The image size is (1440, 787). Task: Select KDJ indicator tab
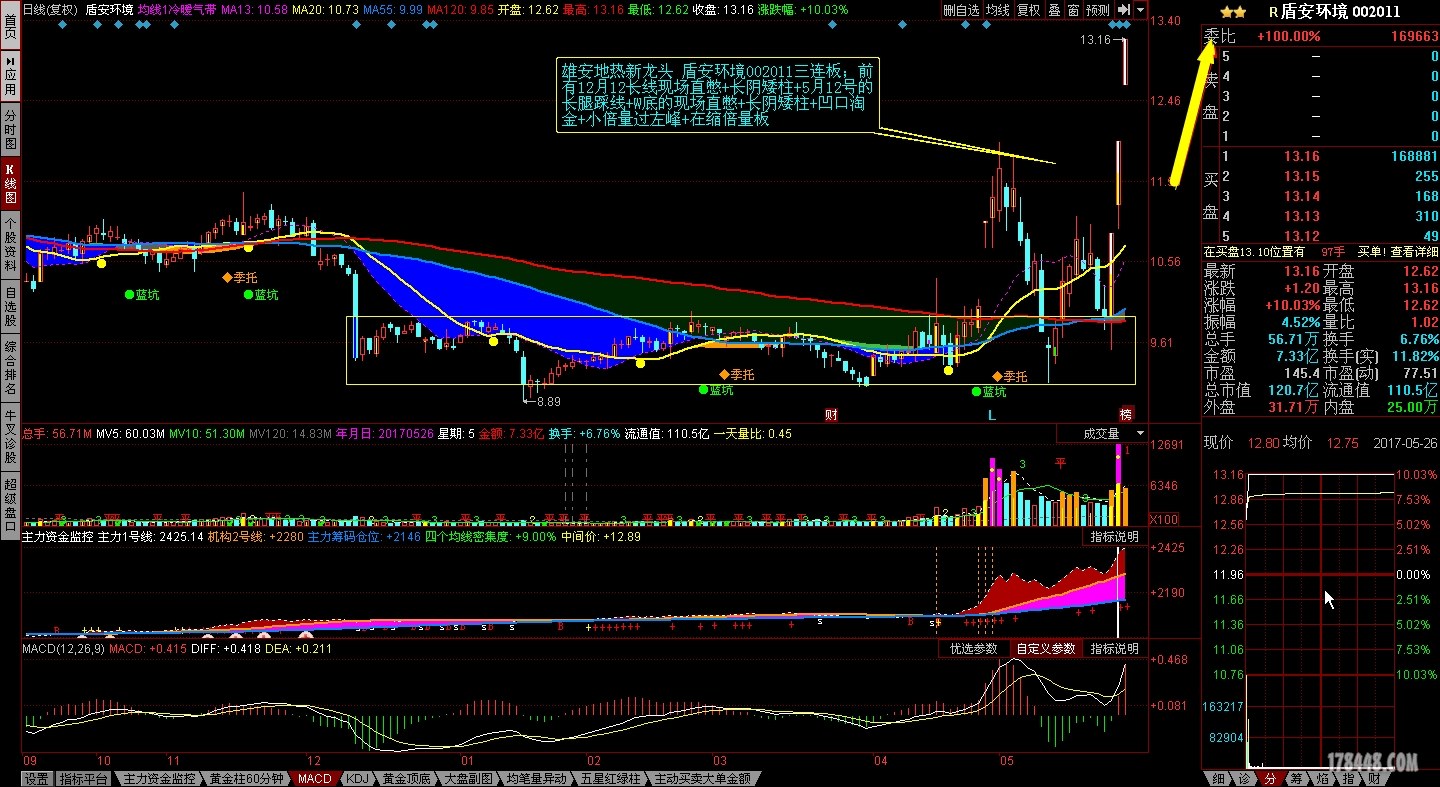click(x=357, y=778)
